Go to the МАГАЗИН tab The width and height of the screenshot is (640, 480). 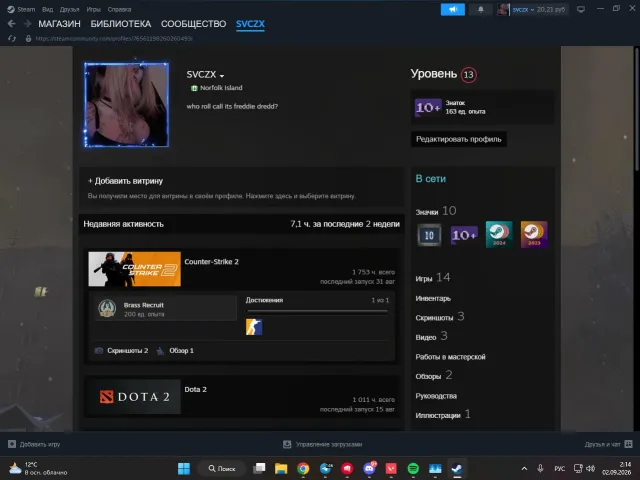(60, 24)
